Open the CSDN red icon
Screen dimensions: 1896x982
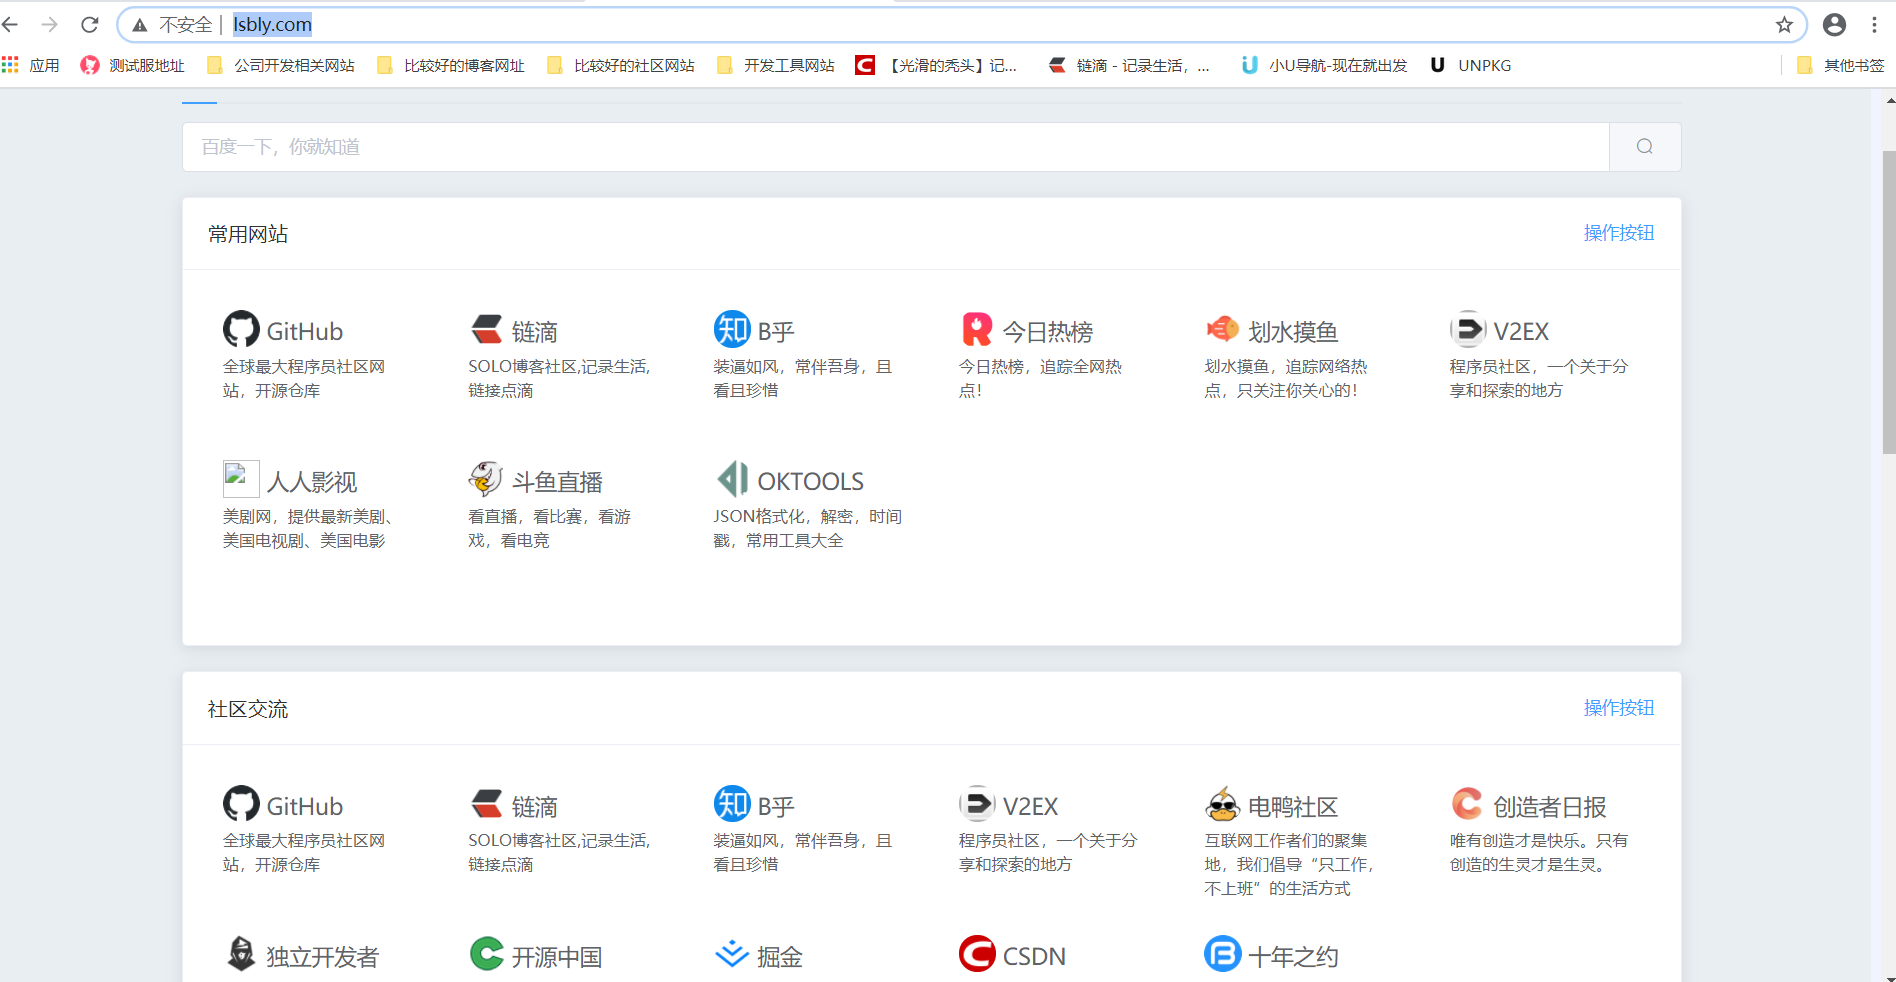[977, 953]
